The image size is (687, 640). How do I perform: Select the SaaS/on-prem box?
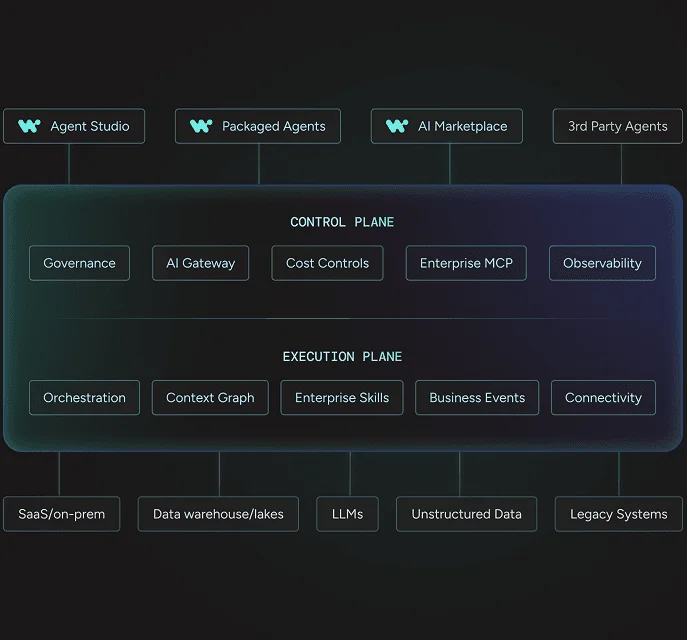tap(61, 514)
